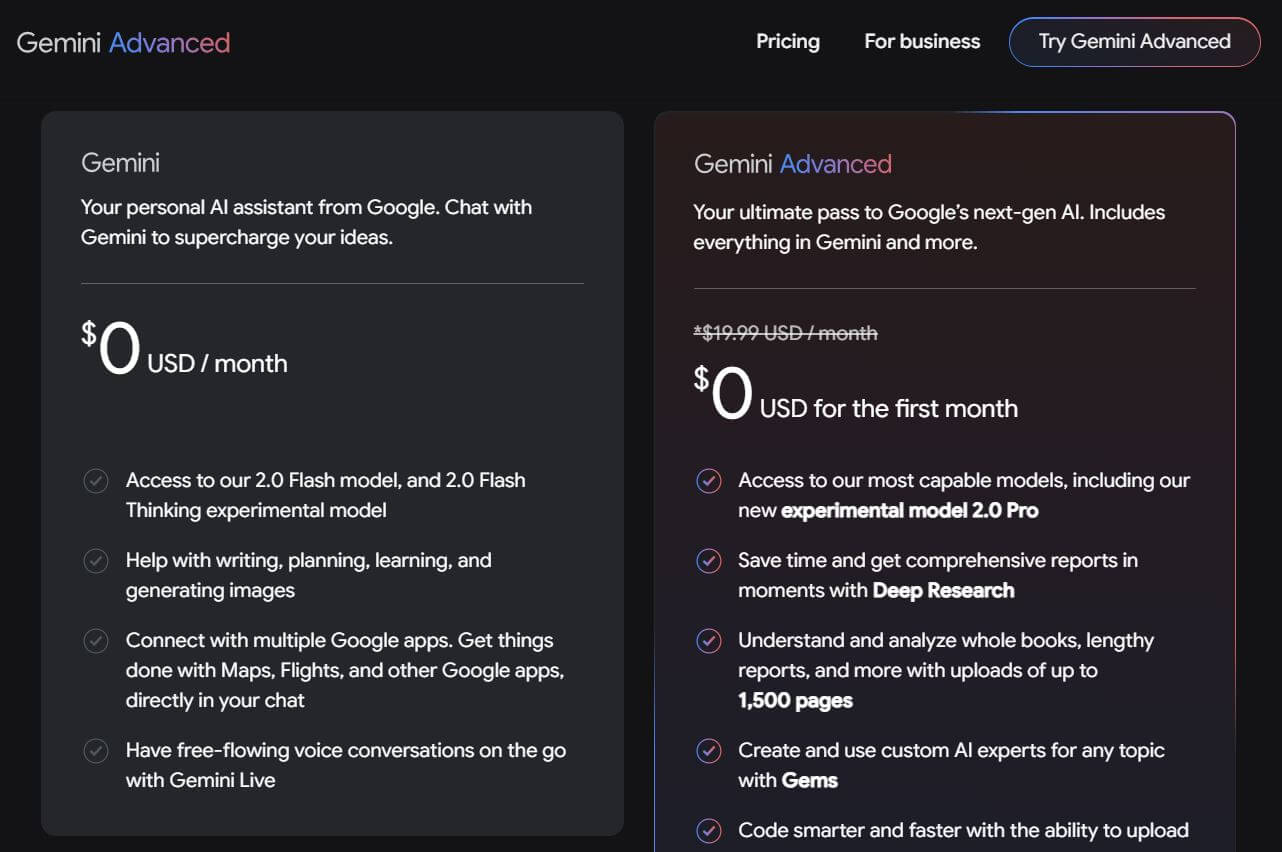This screenshot has width=1282, height=852.
Task: Click the Gemini Advanced logo
Action: coord(122,42)
